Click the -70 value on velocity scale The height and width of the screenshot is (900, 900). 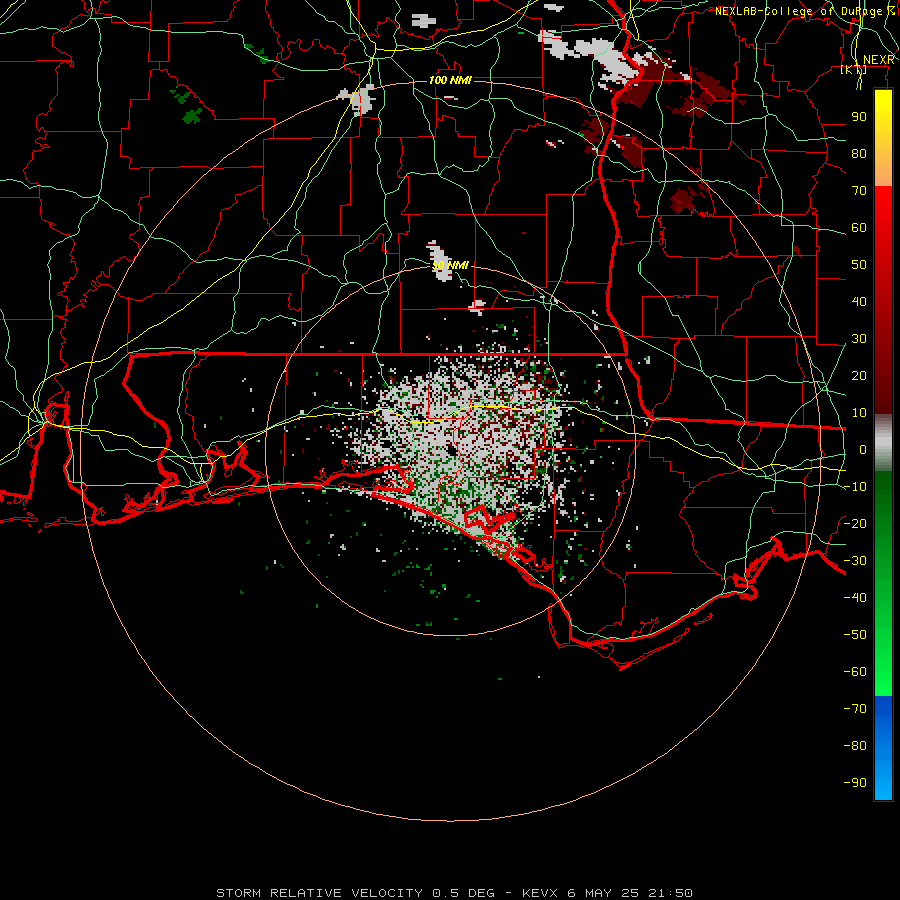tap(855, 709)
